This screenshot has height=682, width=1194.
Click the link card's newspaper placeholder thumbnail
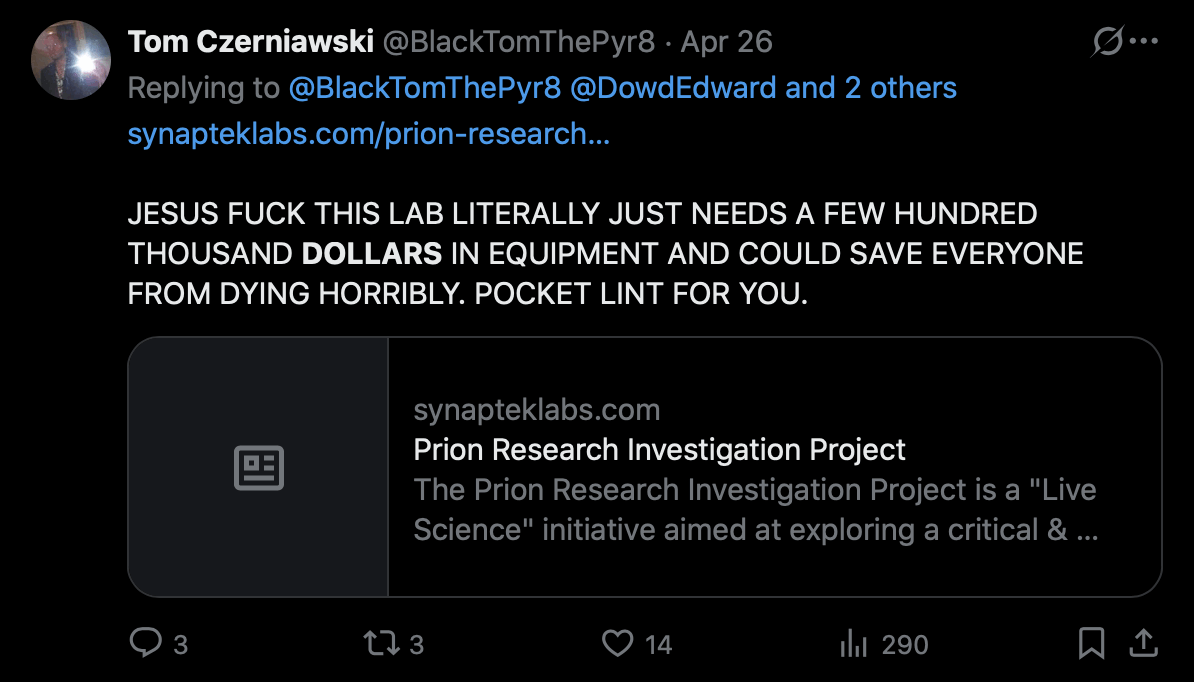tap(258, 467)
